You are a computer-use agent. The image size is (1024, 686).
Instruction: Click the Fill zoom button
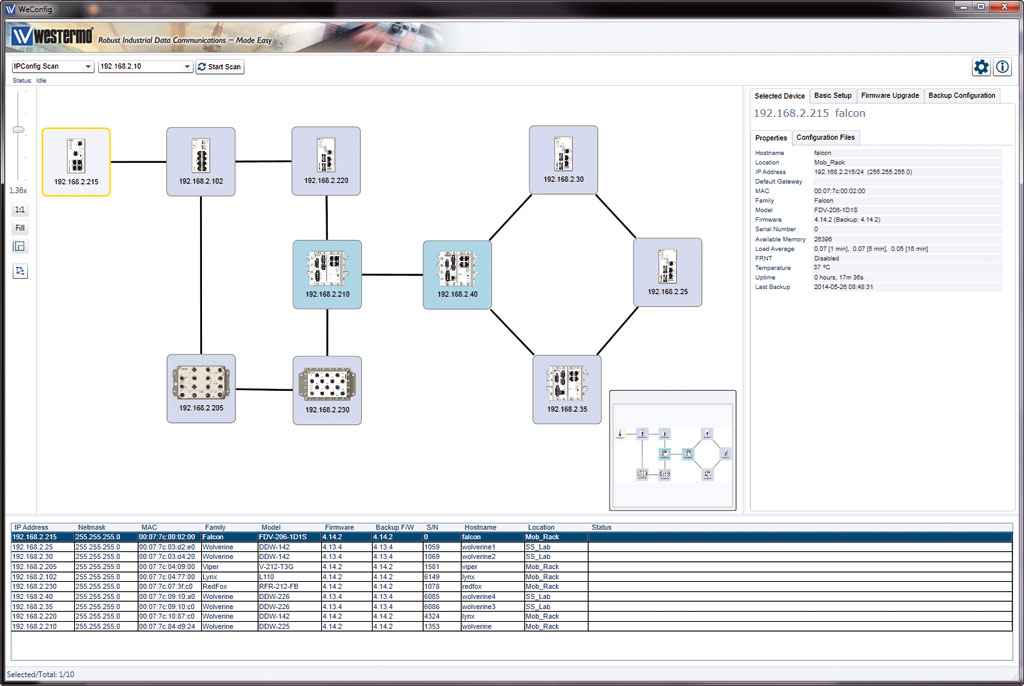point(20,228)
